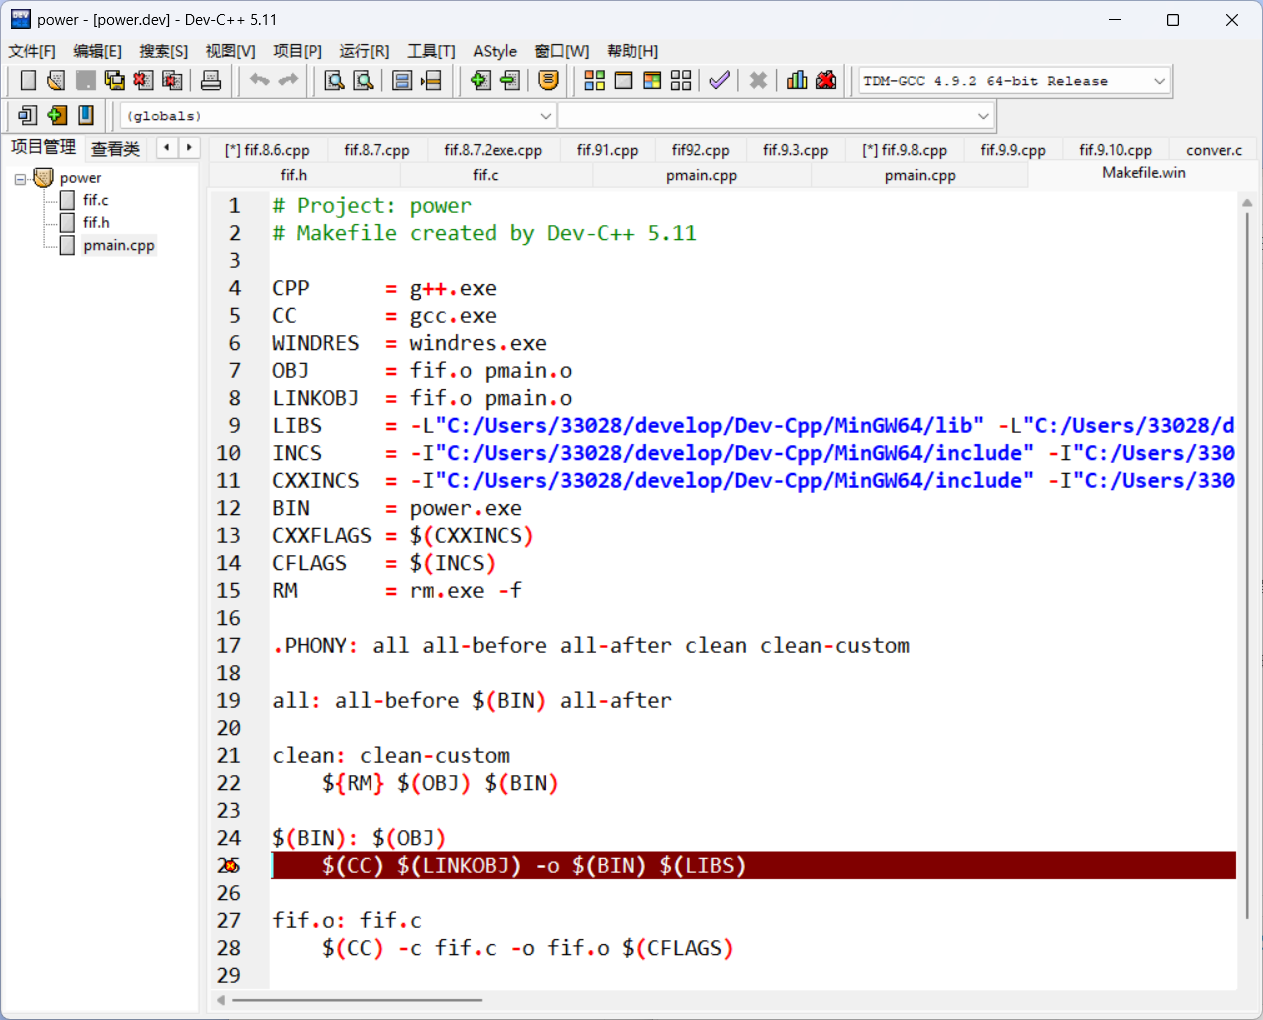Click the editor vertical scrollbar thumb
Viewport: 1263px width, 1020px height.
click(x=1247, y=565)
